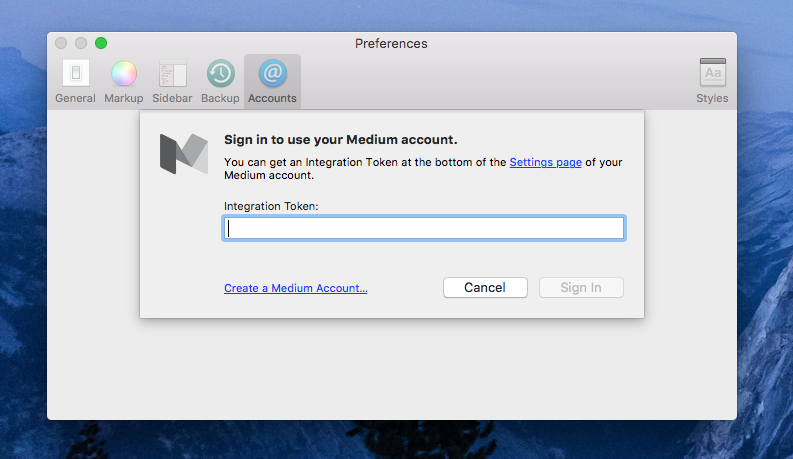Cancel the Medium sign-in dialog
This screenshot has height=459, width=793.
click(485, 288)
